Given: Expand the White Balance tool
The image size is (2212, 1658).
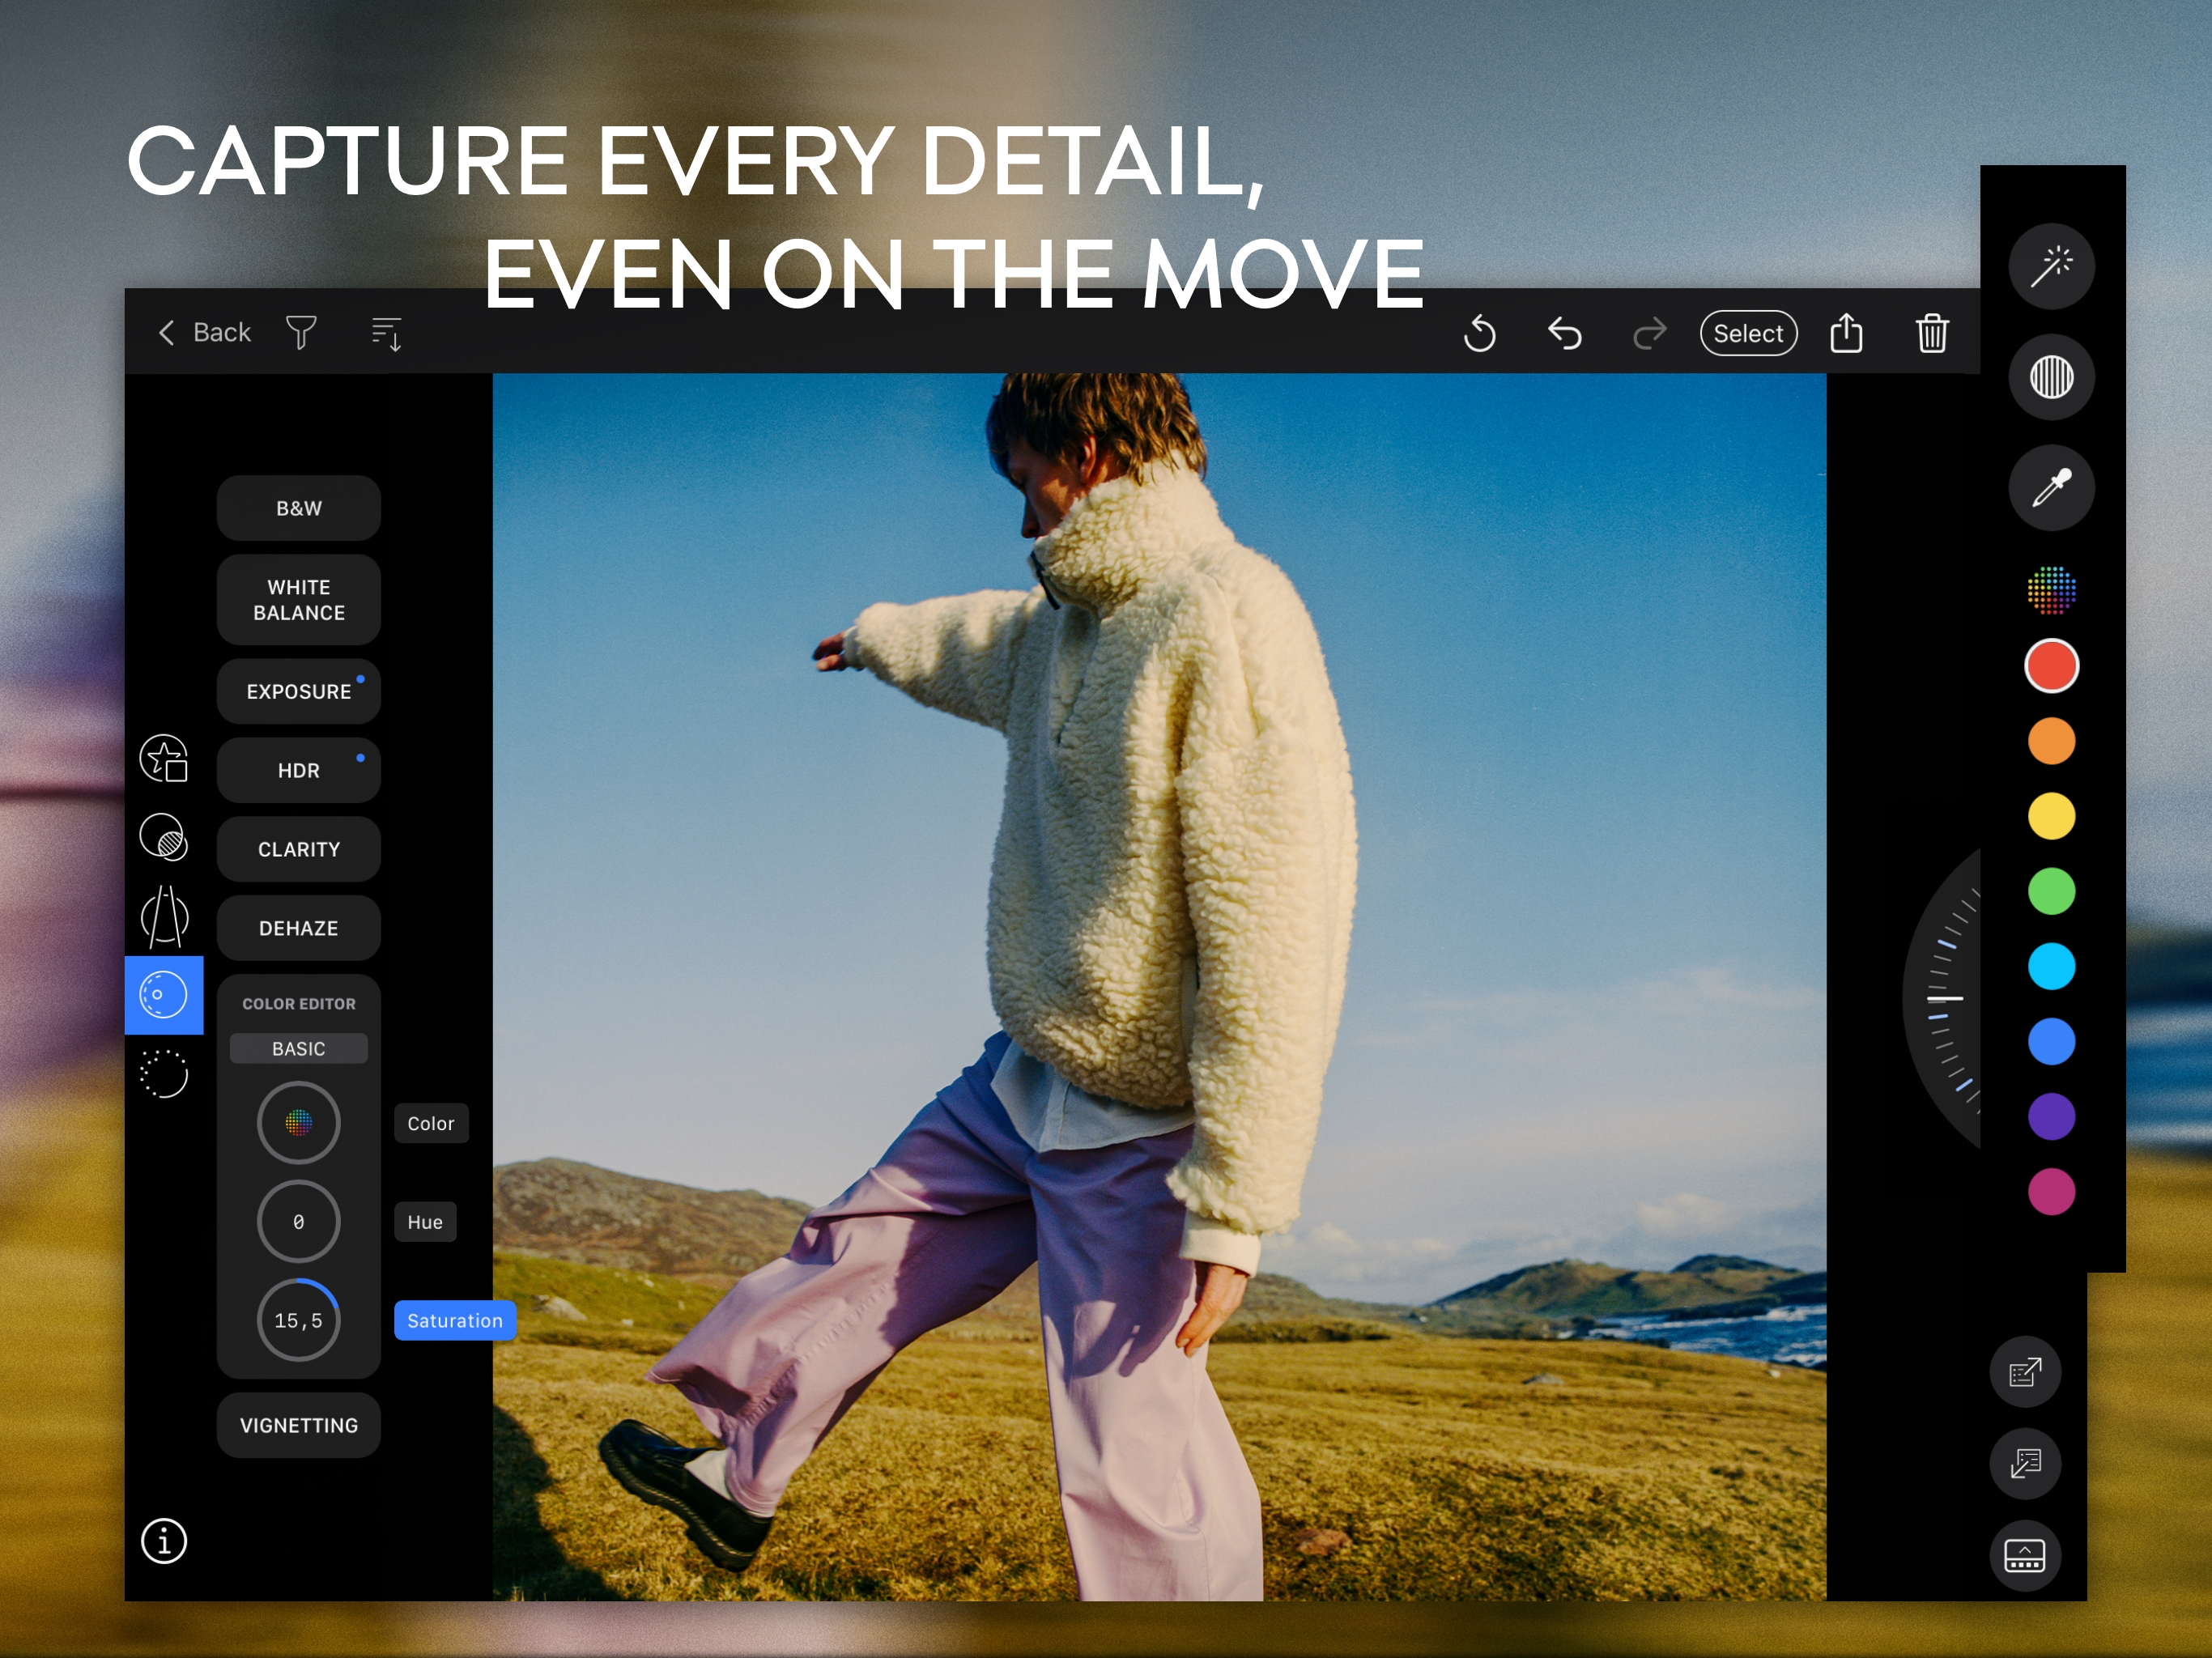Looking at the screenshot, I should (x=298, y=600).
